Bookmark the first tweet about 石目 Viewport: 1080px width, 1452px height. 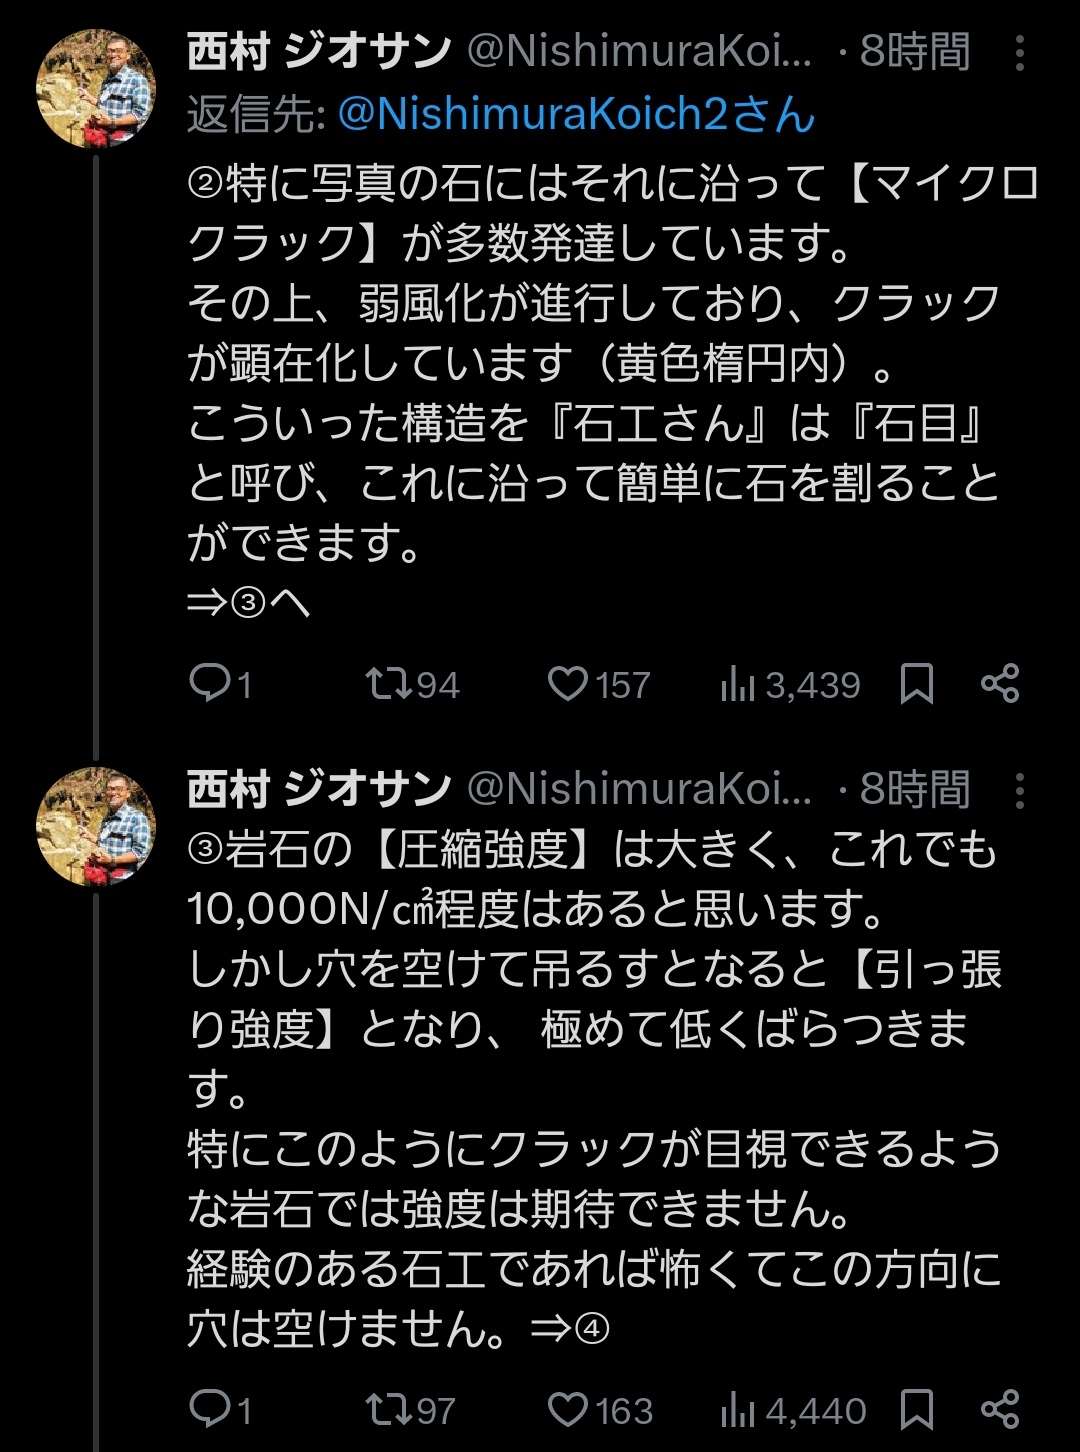click(917, 684)
